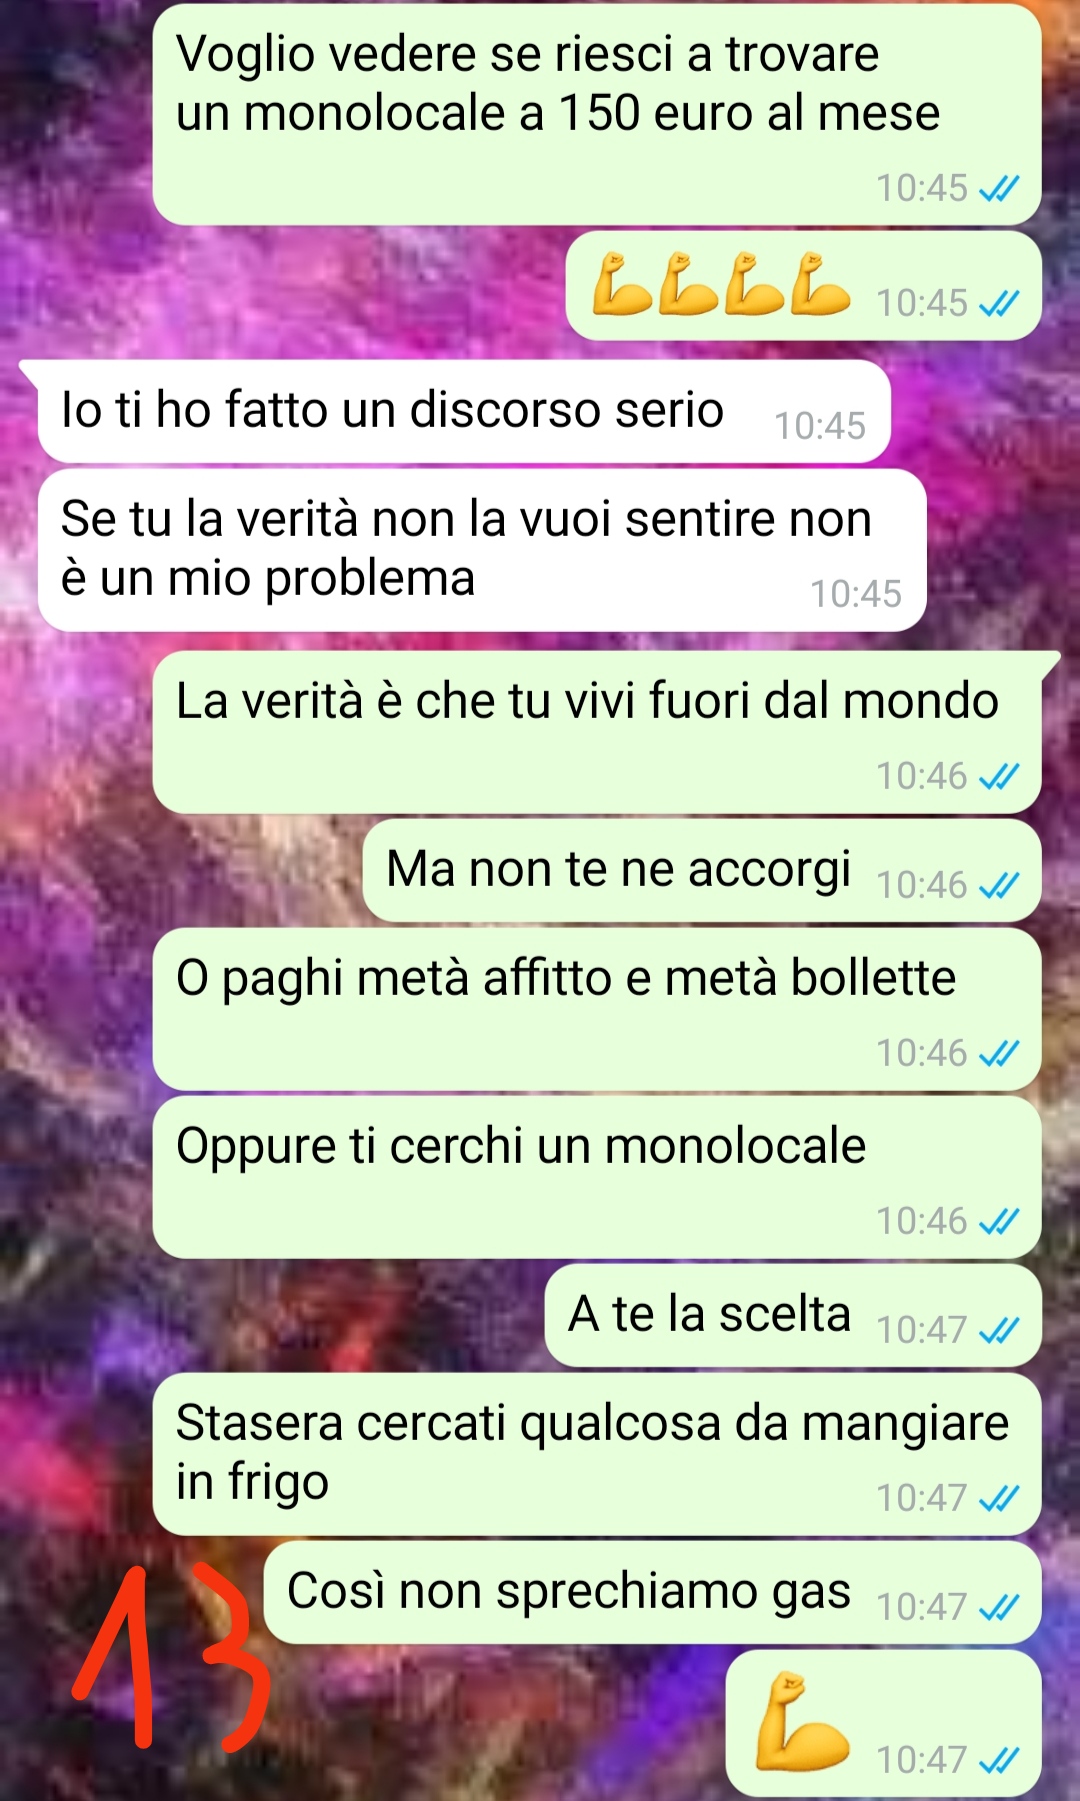Select message 'La verità è che tu vivi fuori dal mondo'
1080x1801 pixels.
[x=597, y=732]
